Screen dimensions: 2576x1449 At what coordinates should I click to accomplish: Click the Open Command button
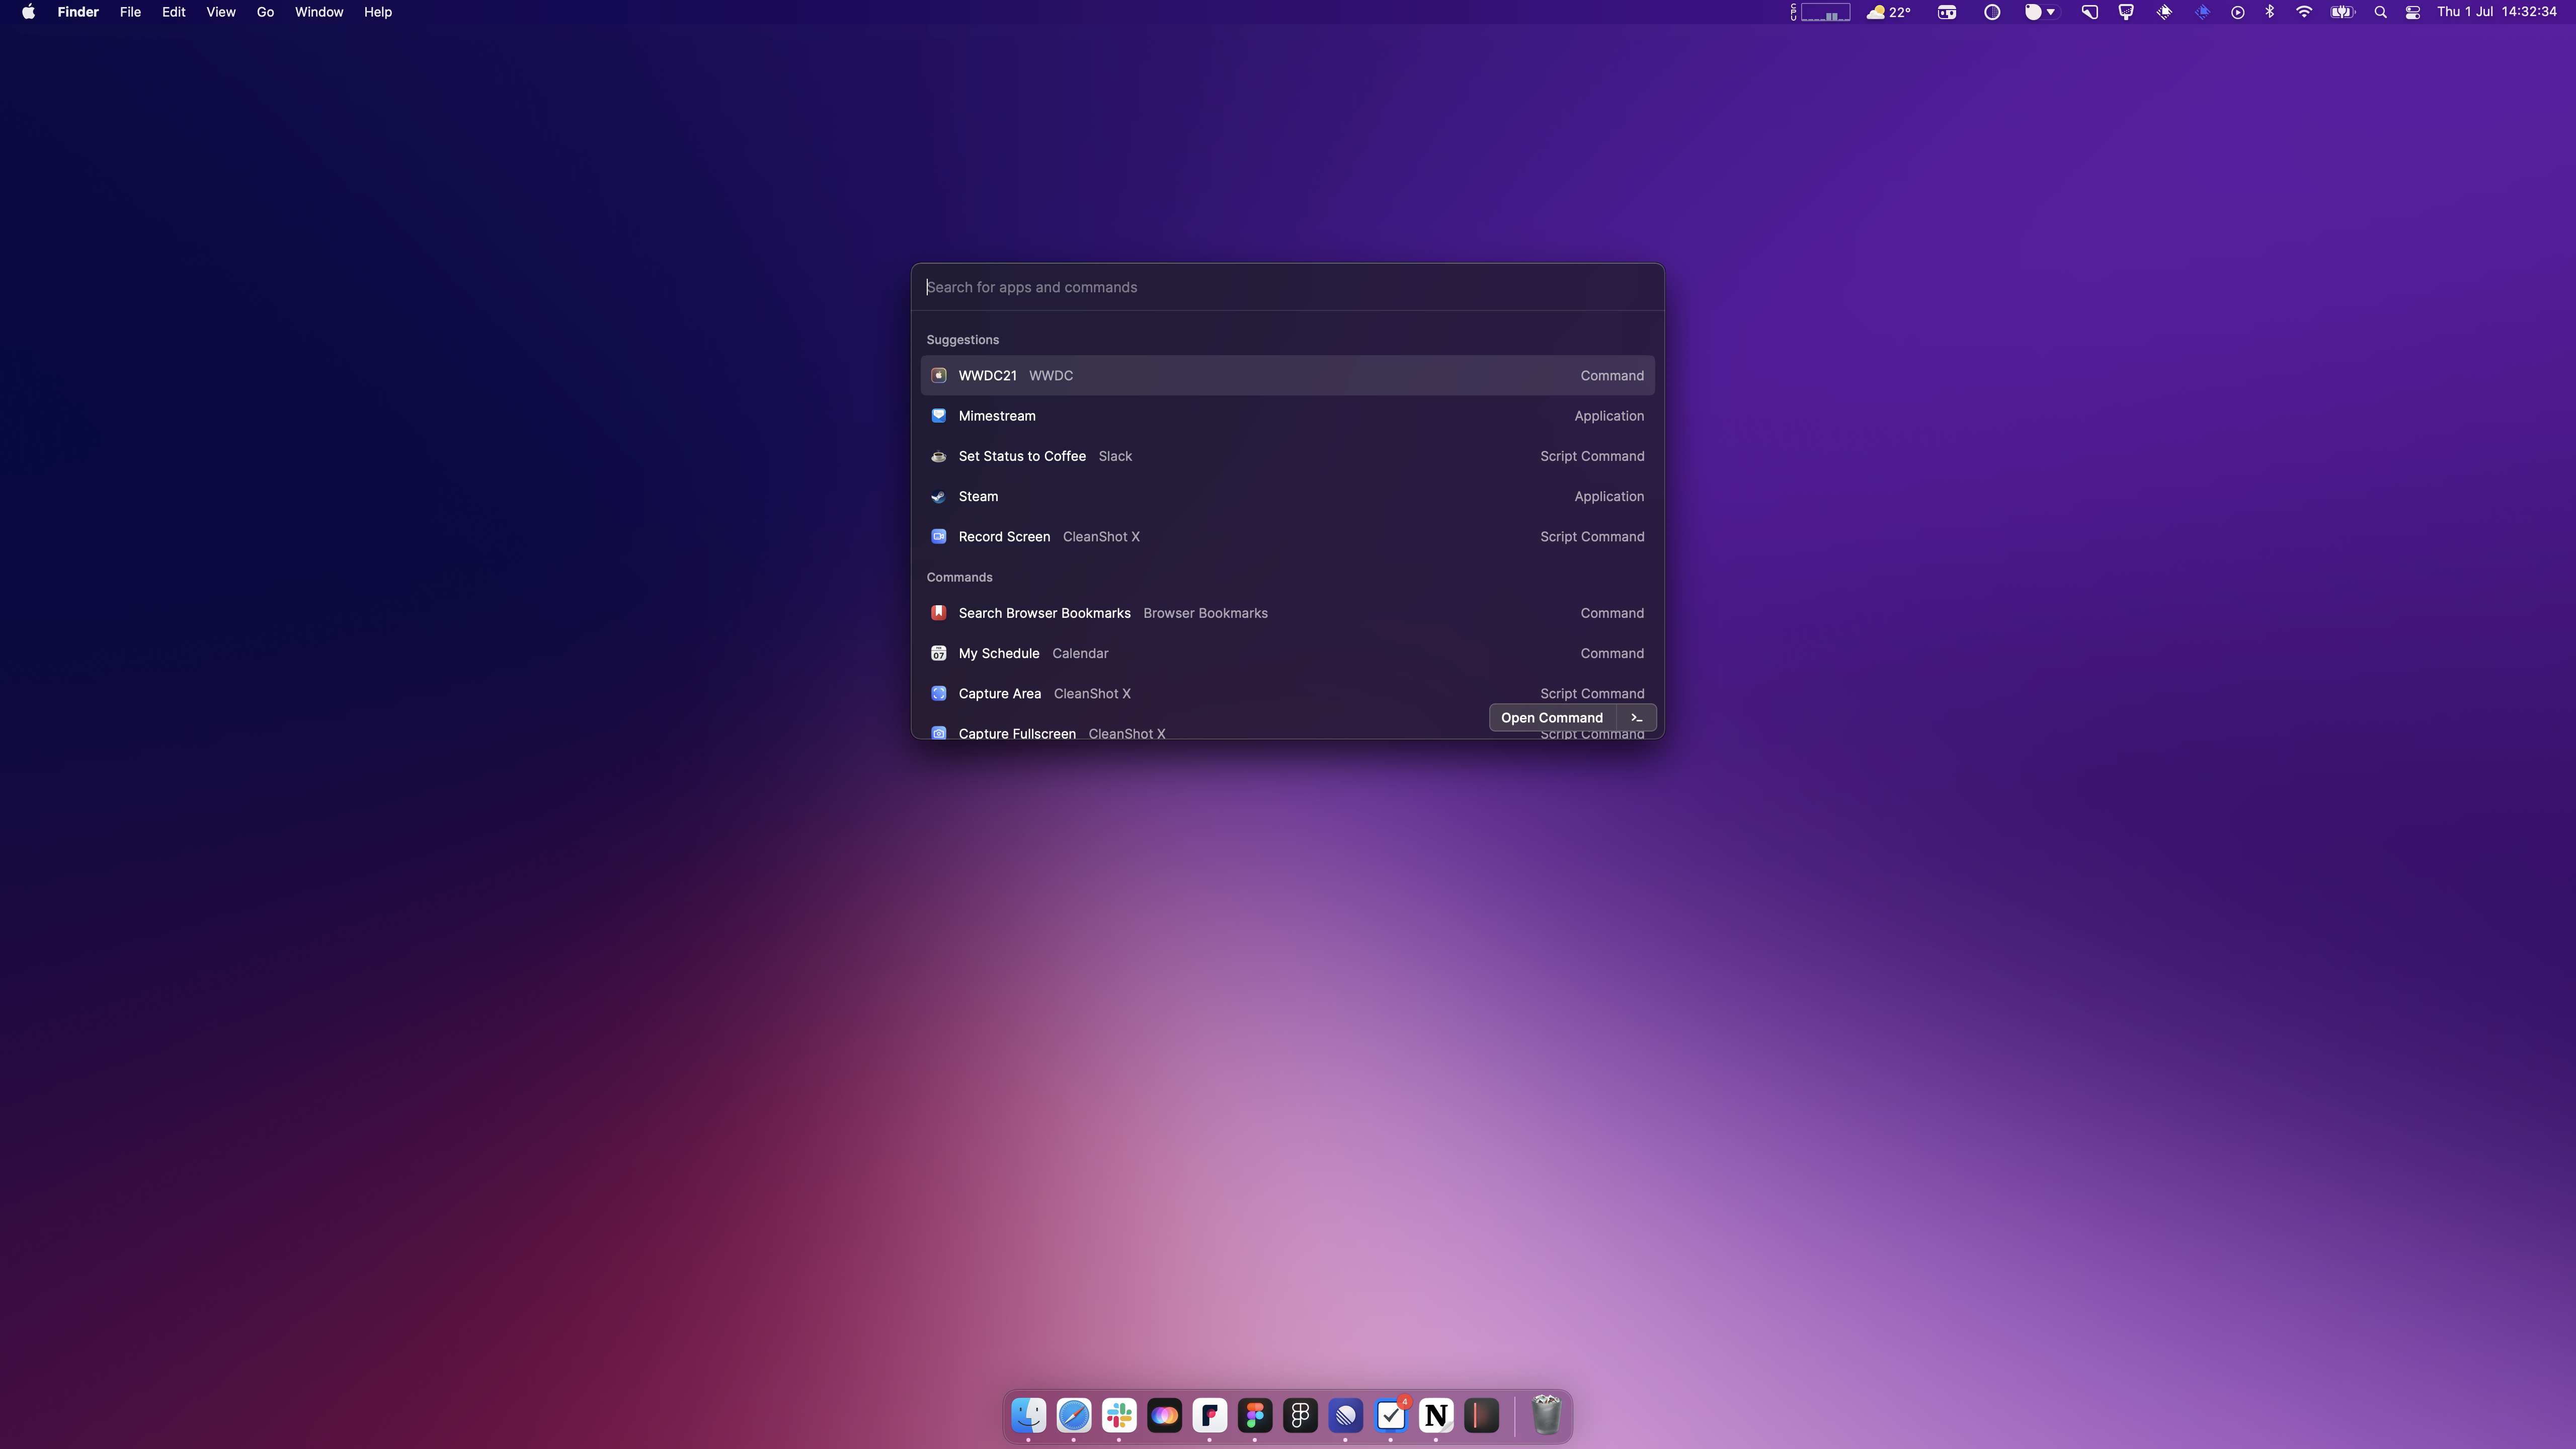(x=1551, y=718)
